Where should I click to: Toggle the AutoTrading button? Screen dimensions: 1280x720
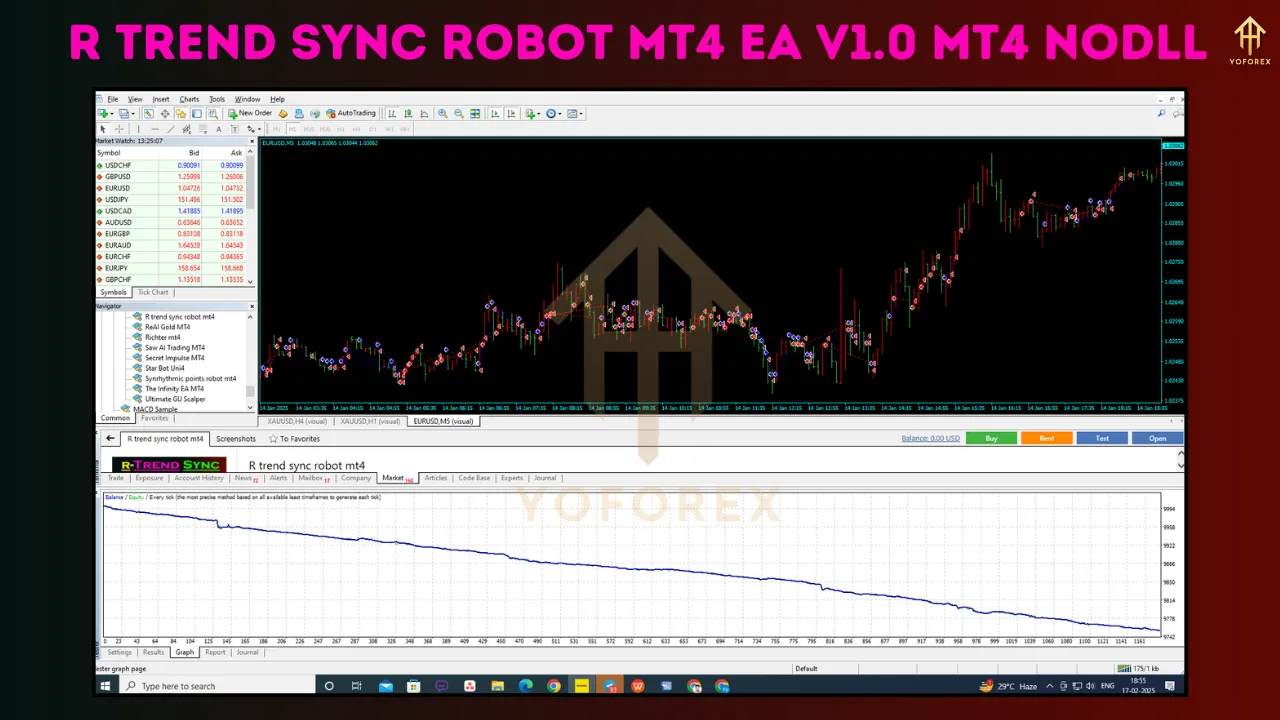(x=351, y=113)
